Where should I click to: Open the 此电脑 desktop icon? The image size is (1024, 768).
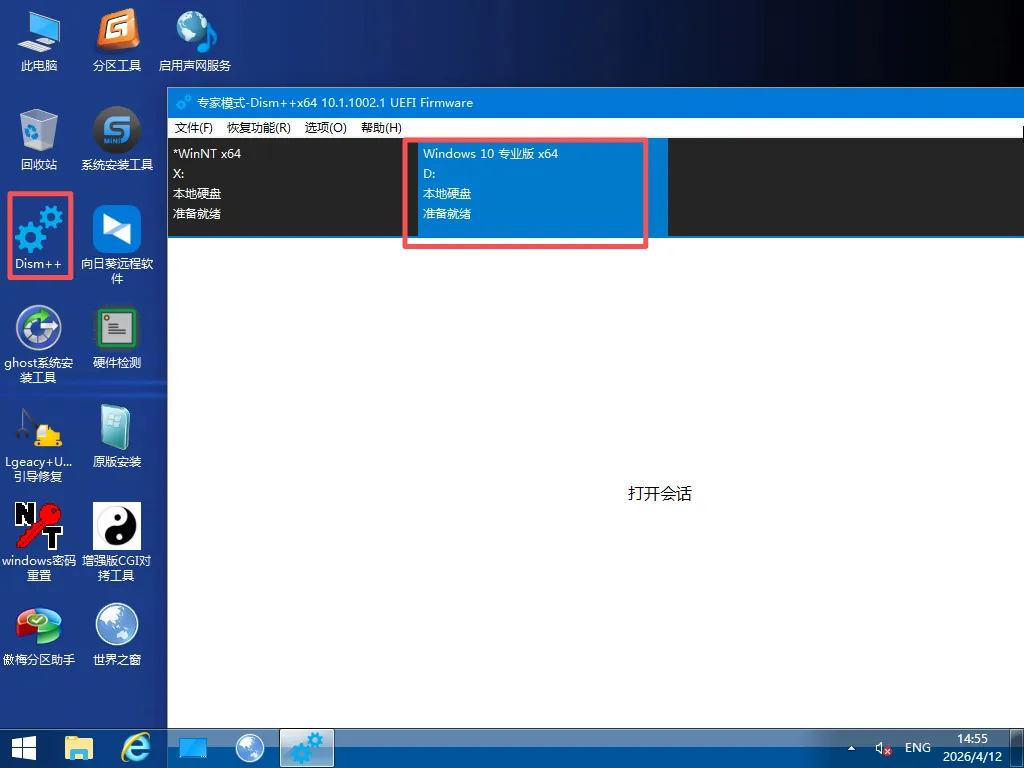[x=39, y=42]
